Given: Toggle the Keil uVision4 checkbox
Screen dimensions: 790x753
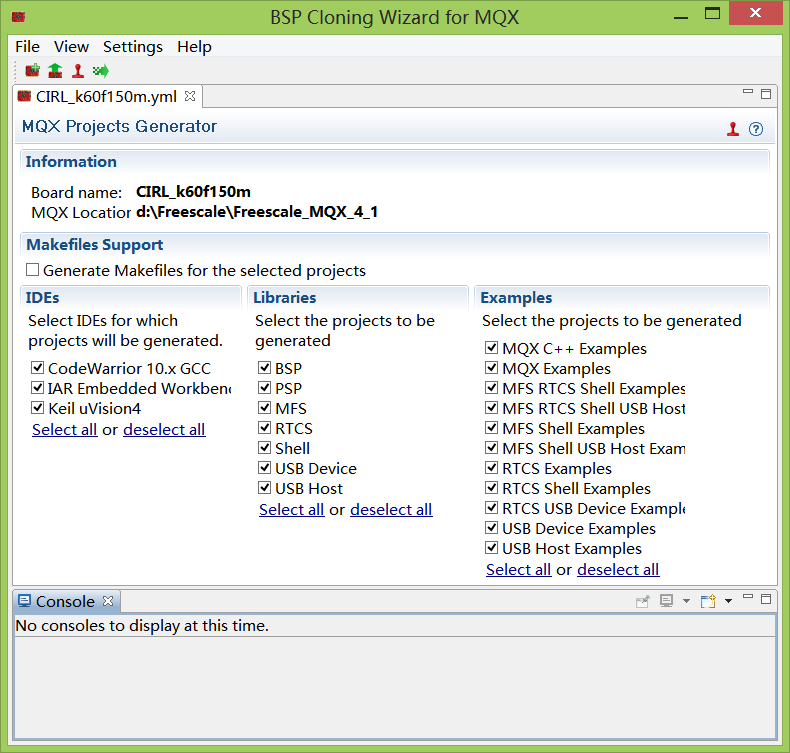Looking at the screenshot, I should coord(37,407).
